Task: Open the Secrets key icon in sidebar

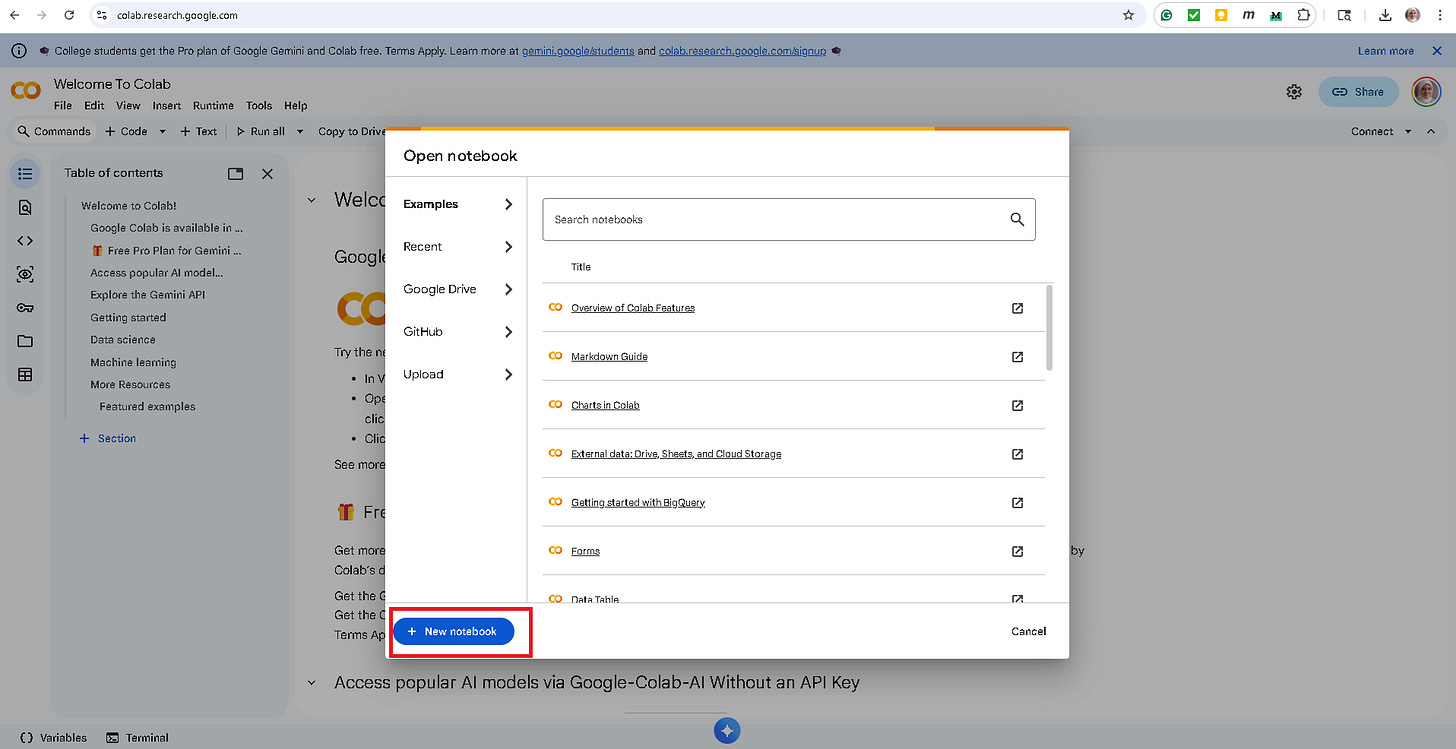Action: (25, 308)
